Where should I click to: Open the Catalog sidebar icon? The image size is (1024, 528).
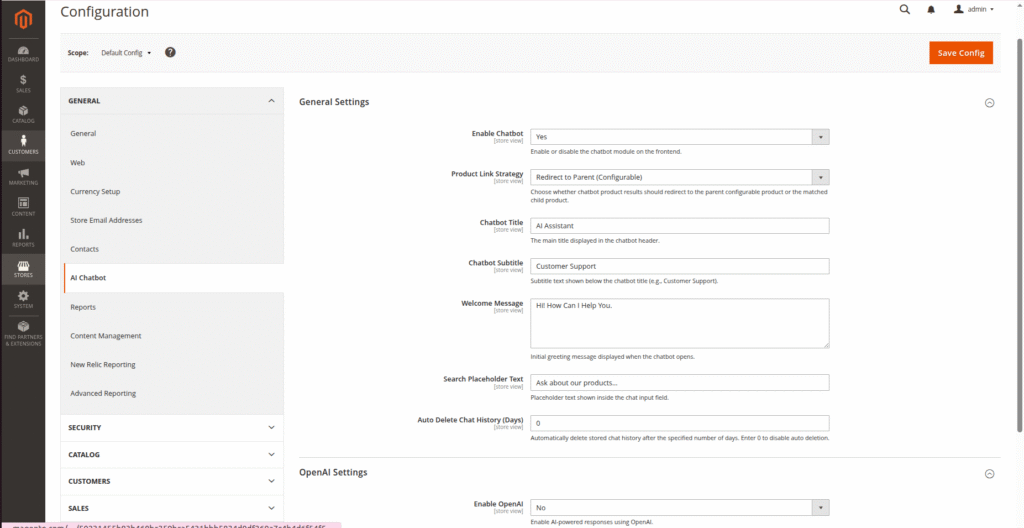coord(22,114)
